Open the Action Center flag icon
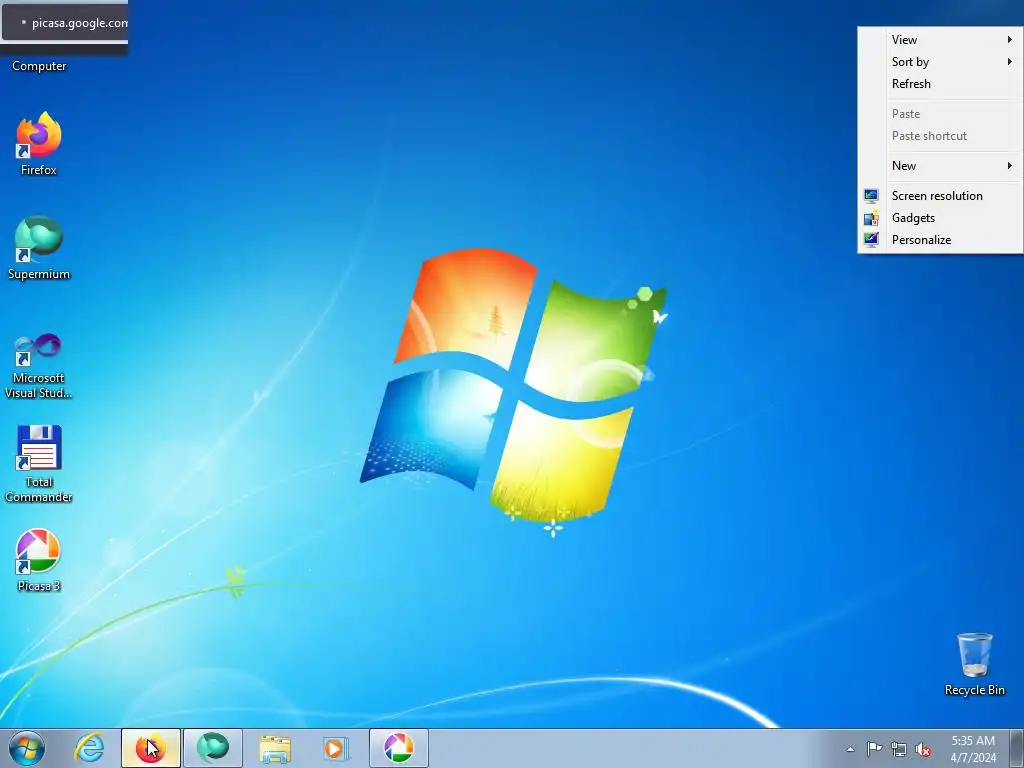 tap(874, 749)
